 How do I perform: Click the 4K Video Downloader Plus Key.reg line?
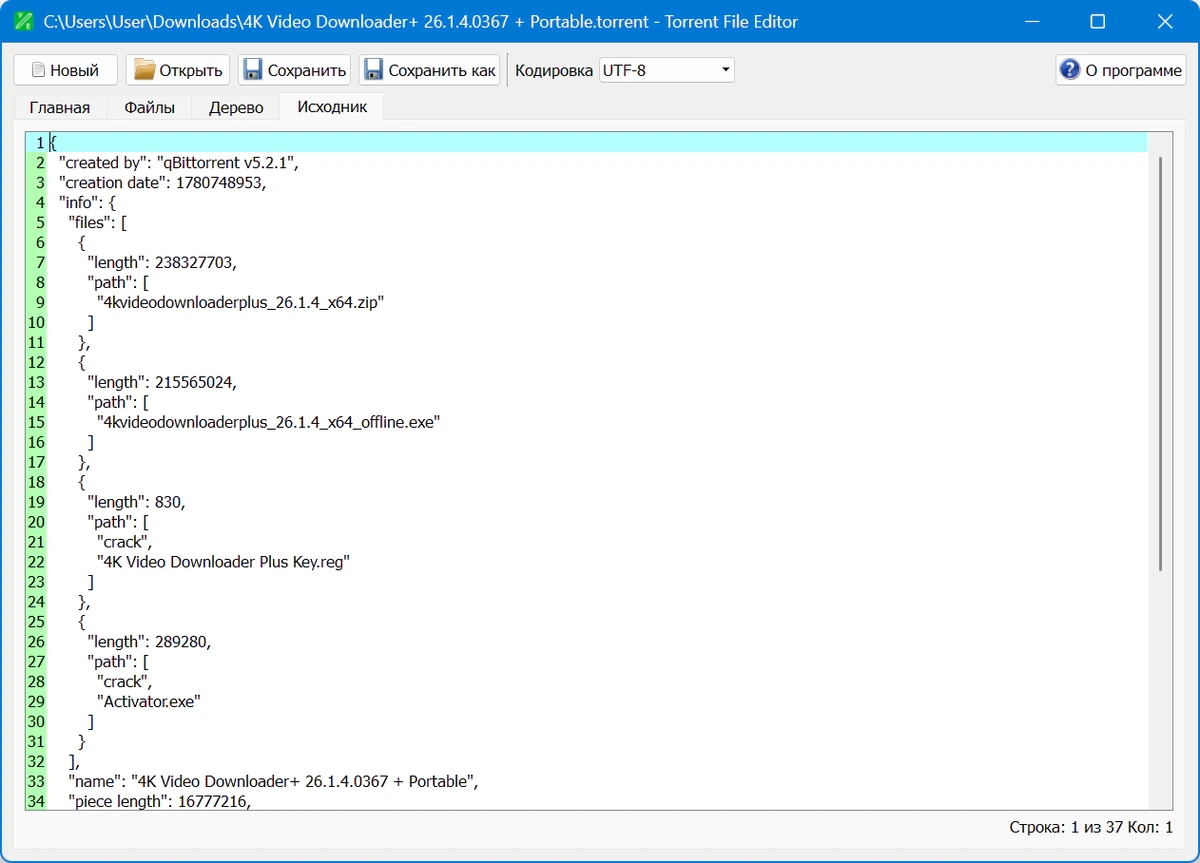point(223,562)
